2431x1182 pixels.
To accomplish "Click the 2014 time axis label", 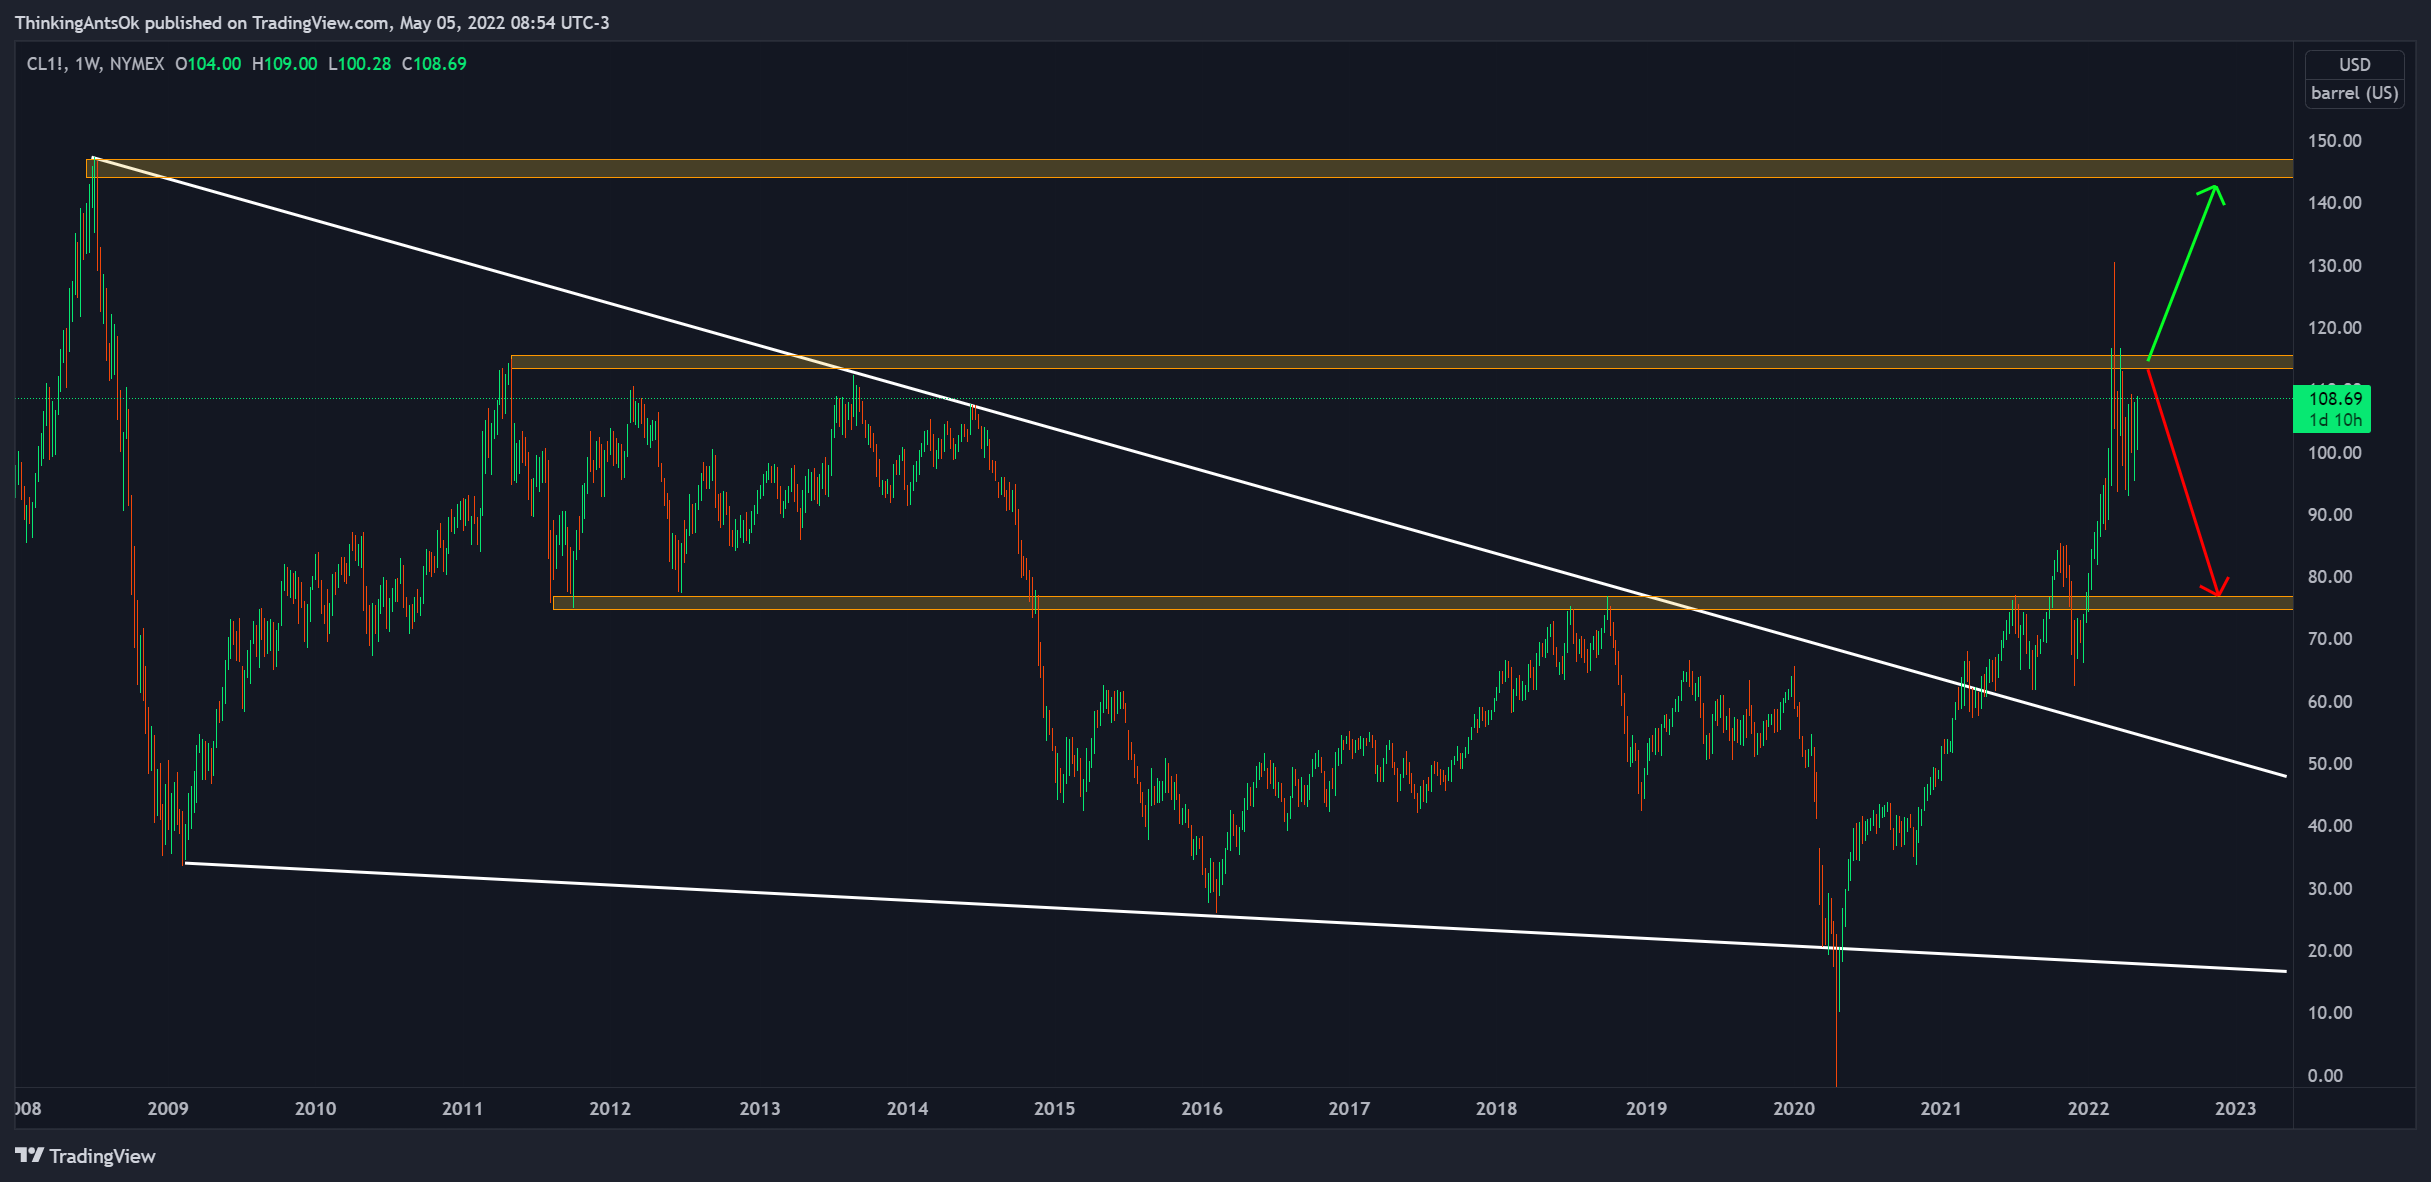I will click(x=908, y=1109).
